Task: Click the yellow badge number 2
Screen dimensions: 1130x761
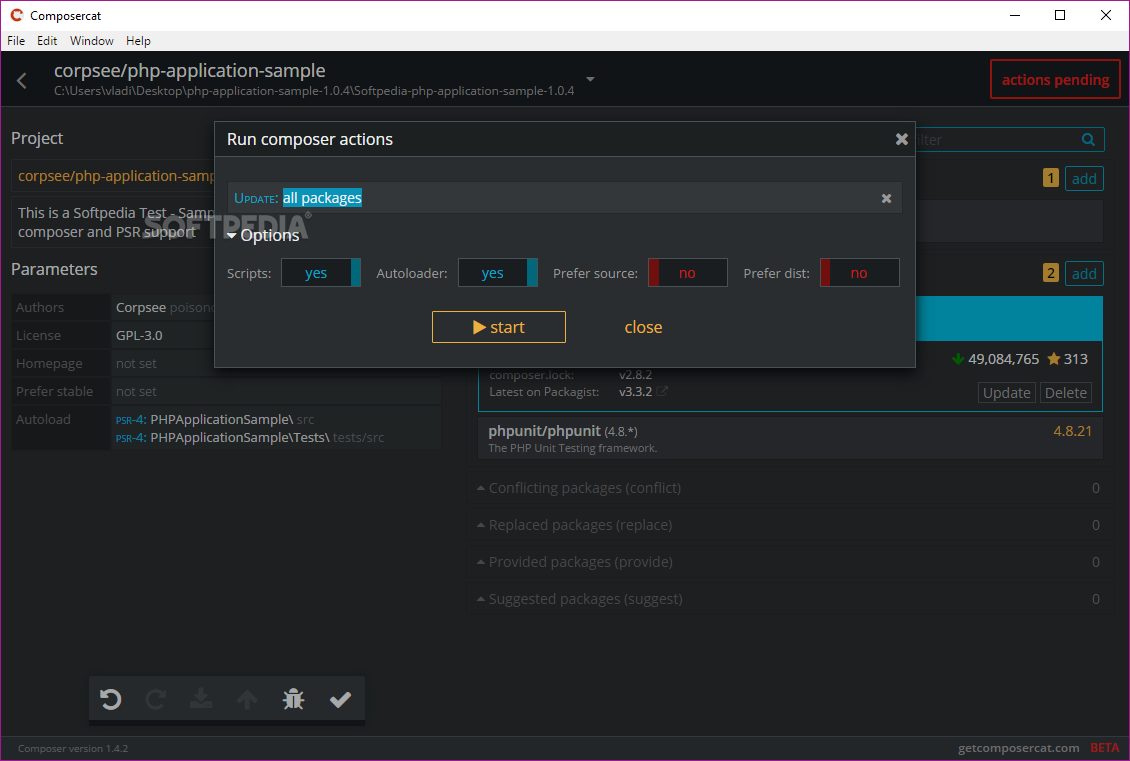Action: pyautogui.click(x=1051, y=273)
